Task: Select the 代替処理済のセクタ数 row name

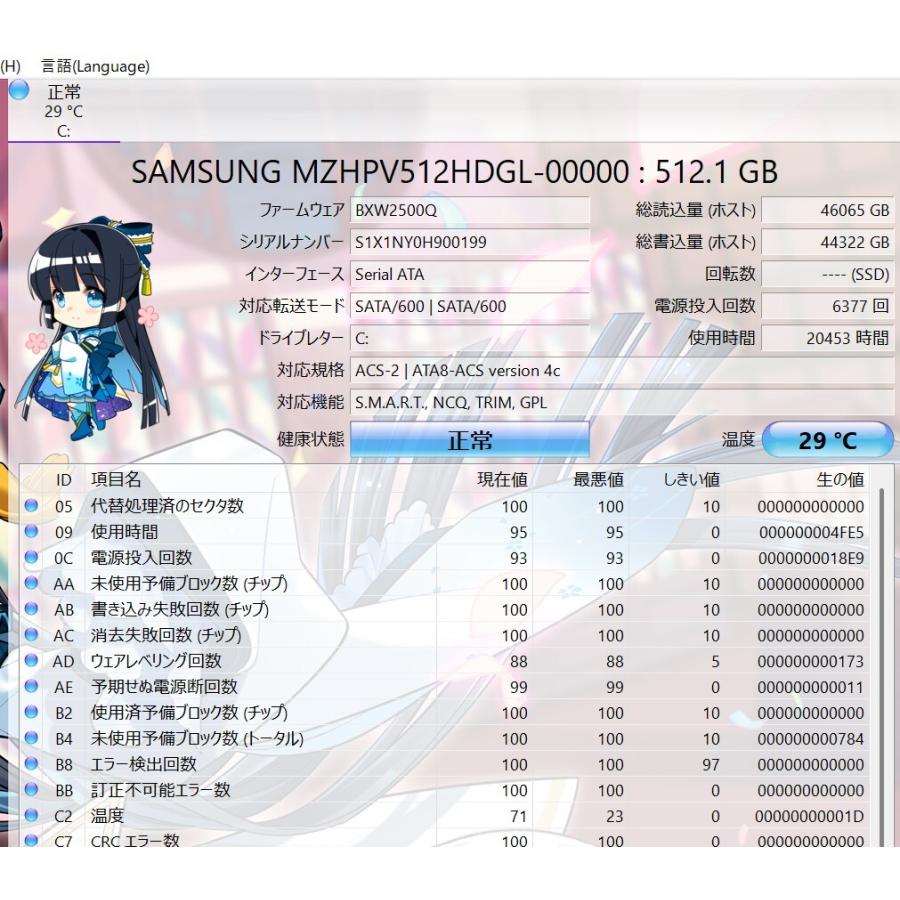Action: (167, 506)
